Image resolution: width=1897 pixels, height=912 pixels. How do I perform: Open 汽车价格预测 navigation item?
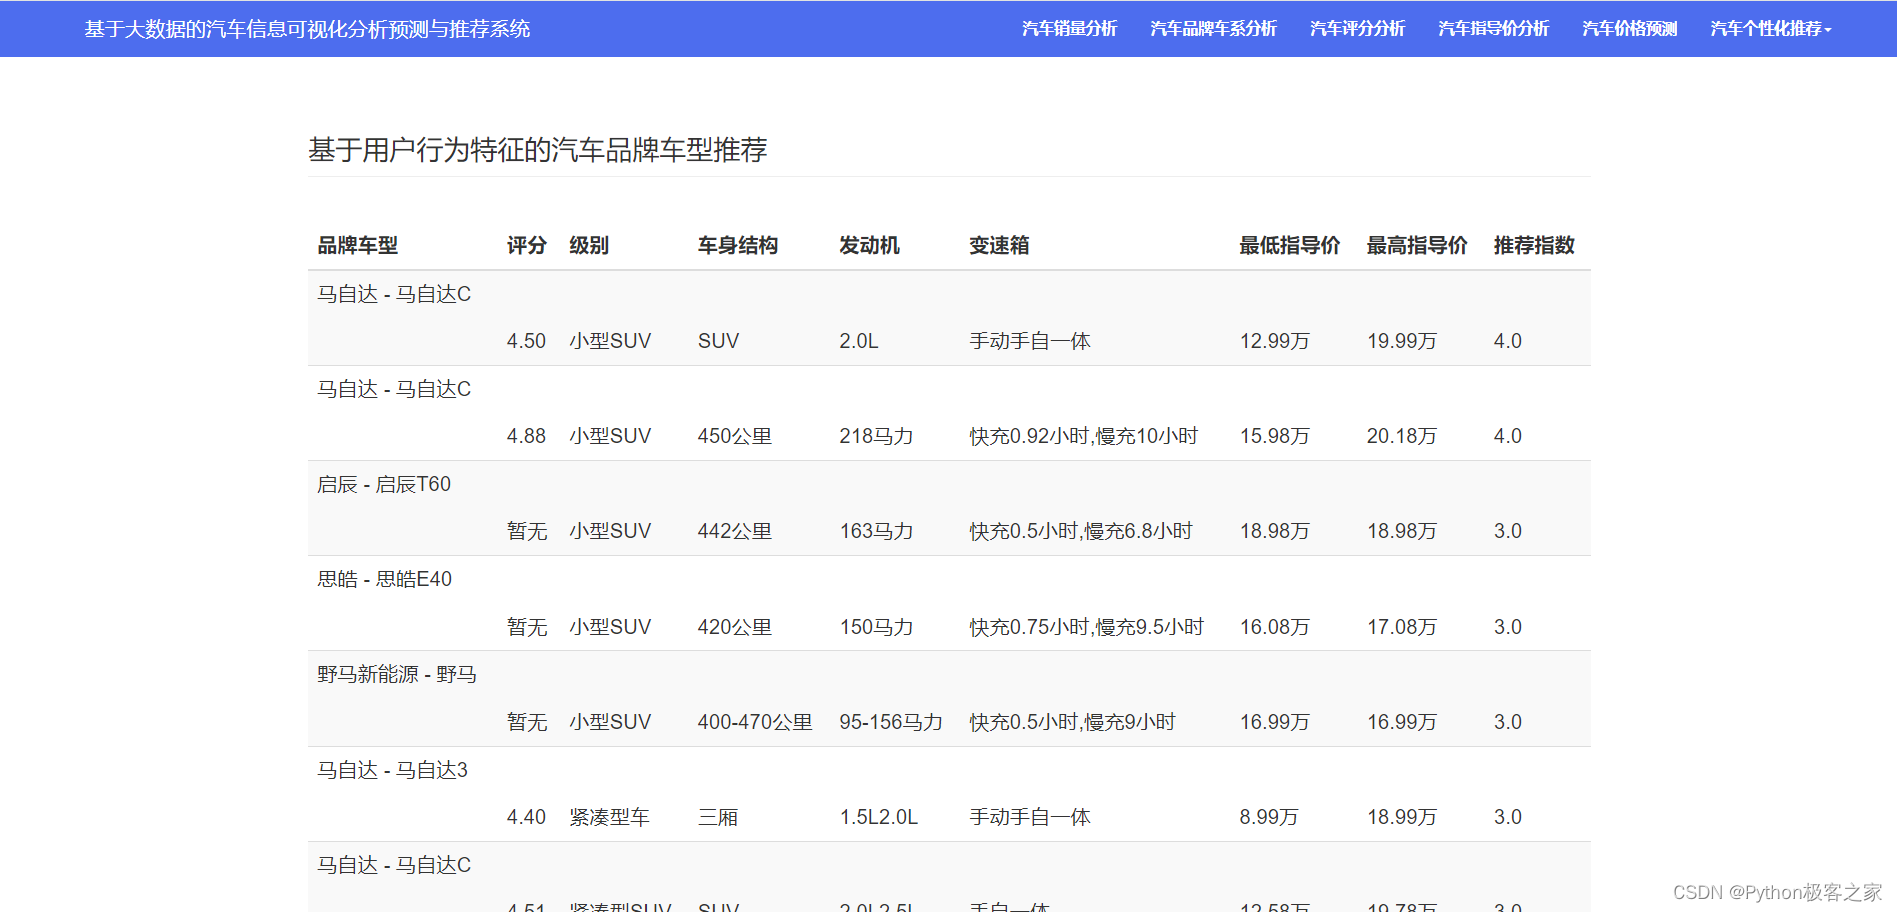point(1629,29)
